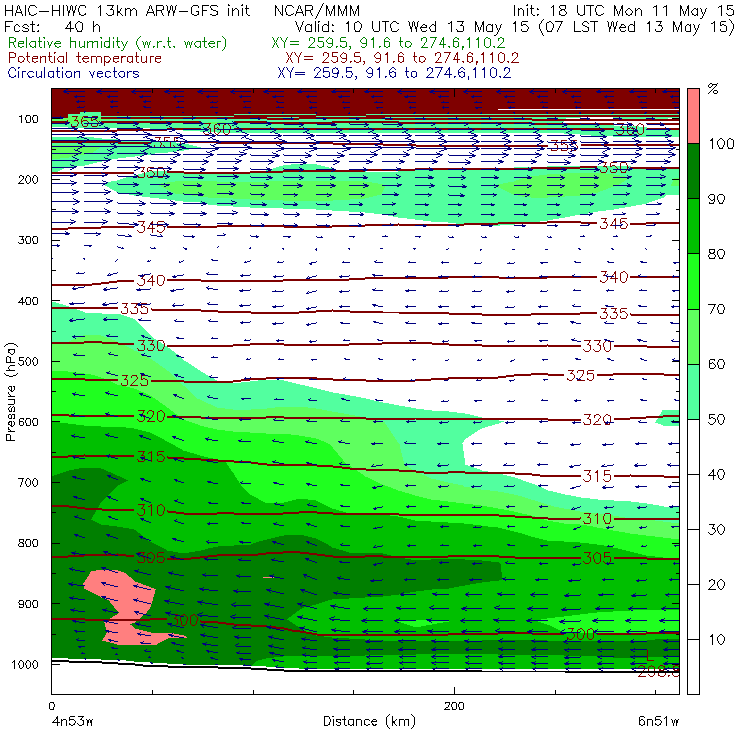Click the '500' pressure axis tick label

click(x=28, y=362)
